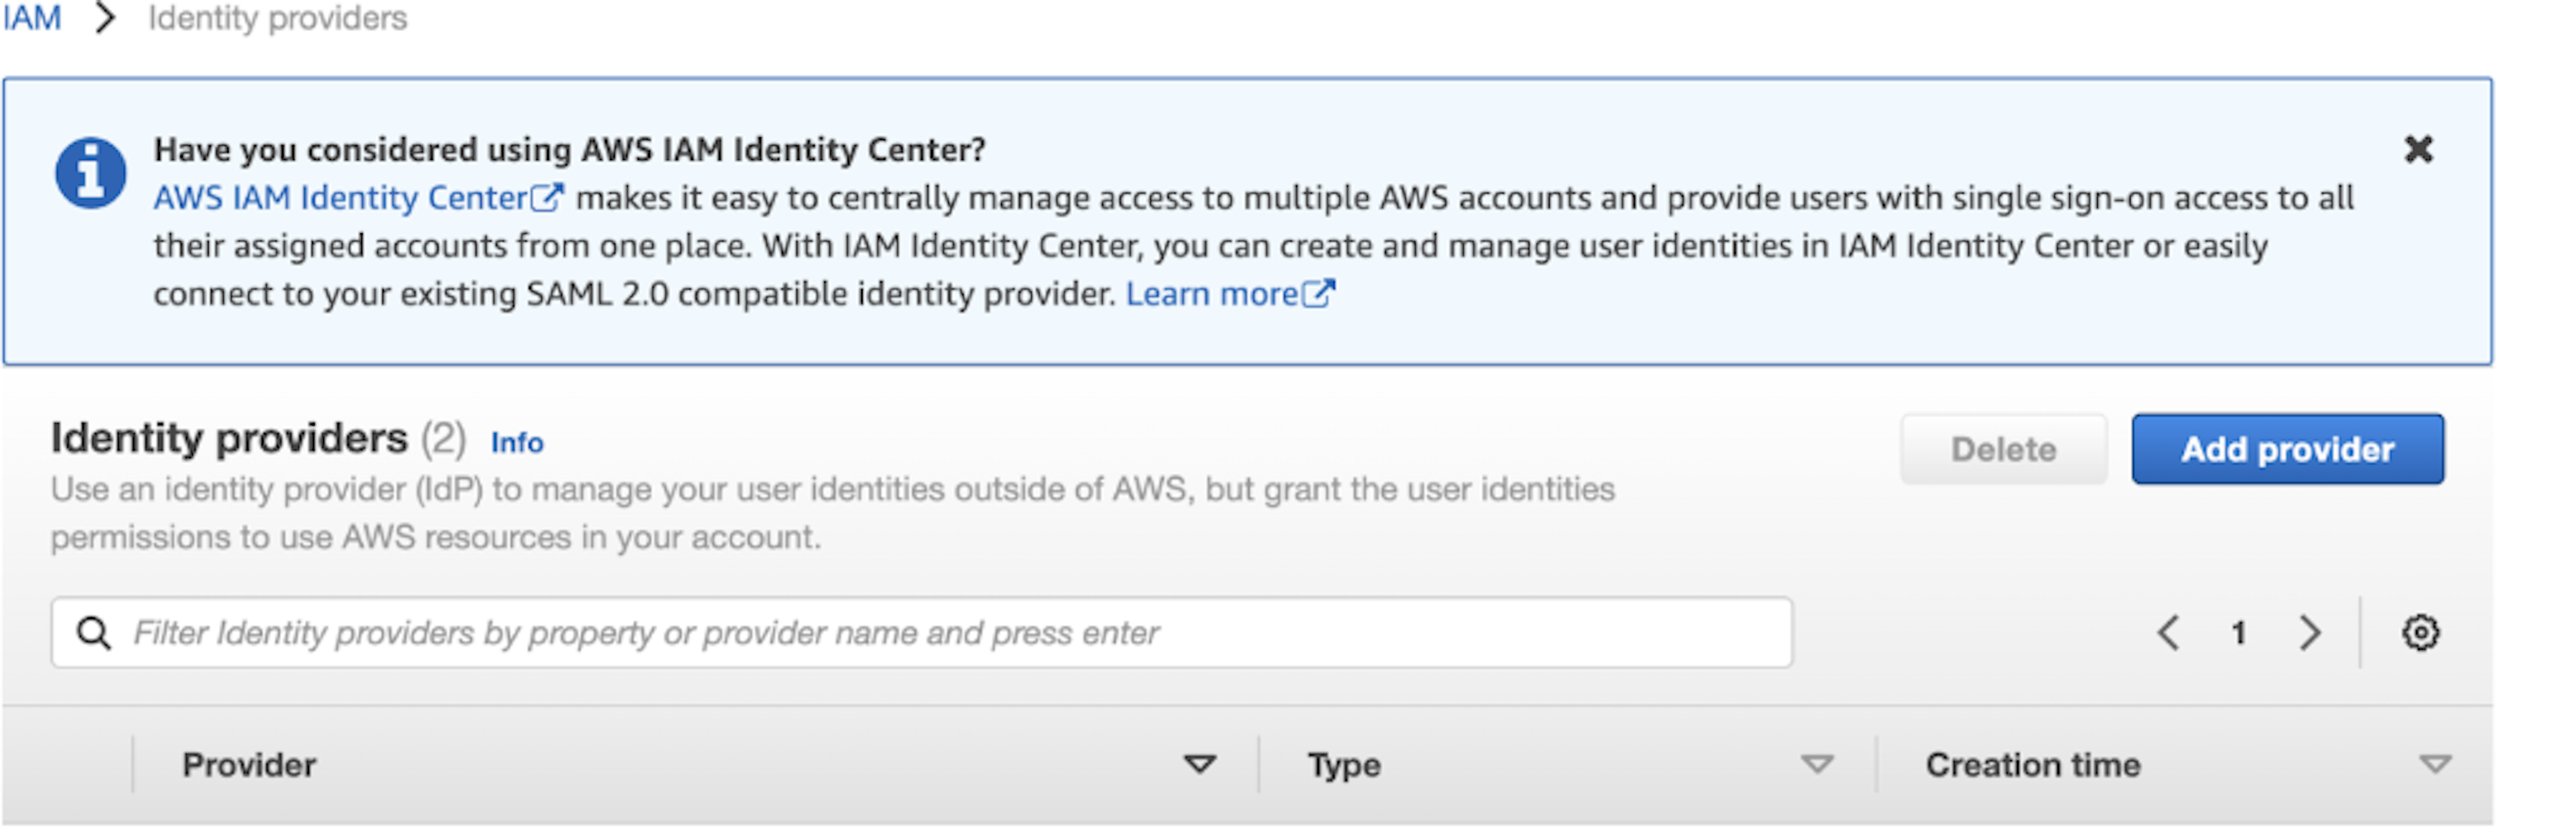Navigate to IAM breadcrumb
2576x838 pixels.
31,18
